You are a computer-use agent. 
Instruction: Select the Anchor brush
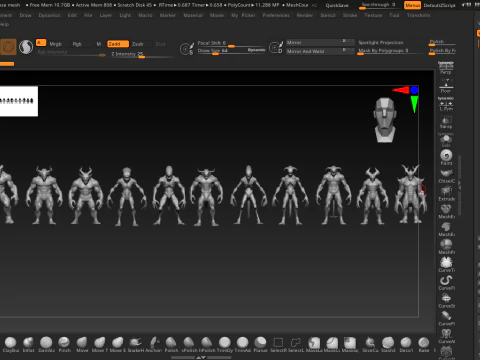[x=153, y=343]
